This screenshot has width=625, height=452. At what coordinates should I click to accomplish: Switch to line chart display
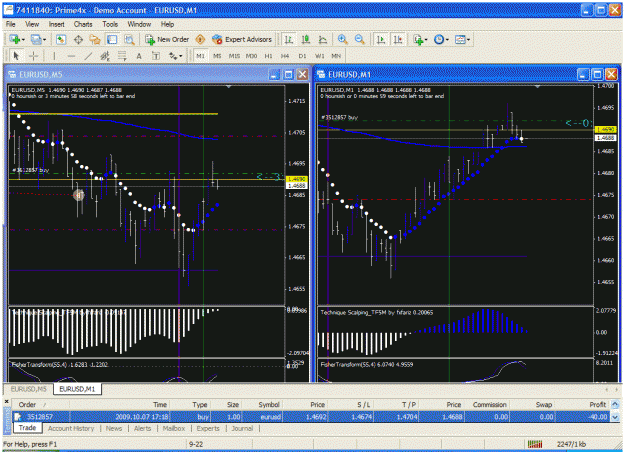[323, 39]
